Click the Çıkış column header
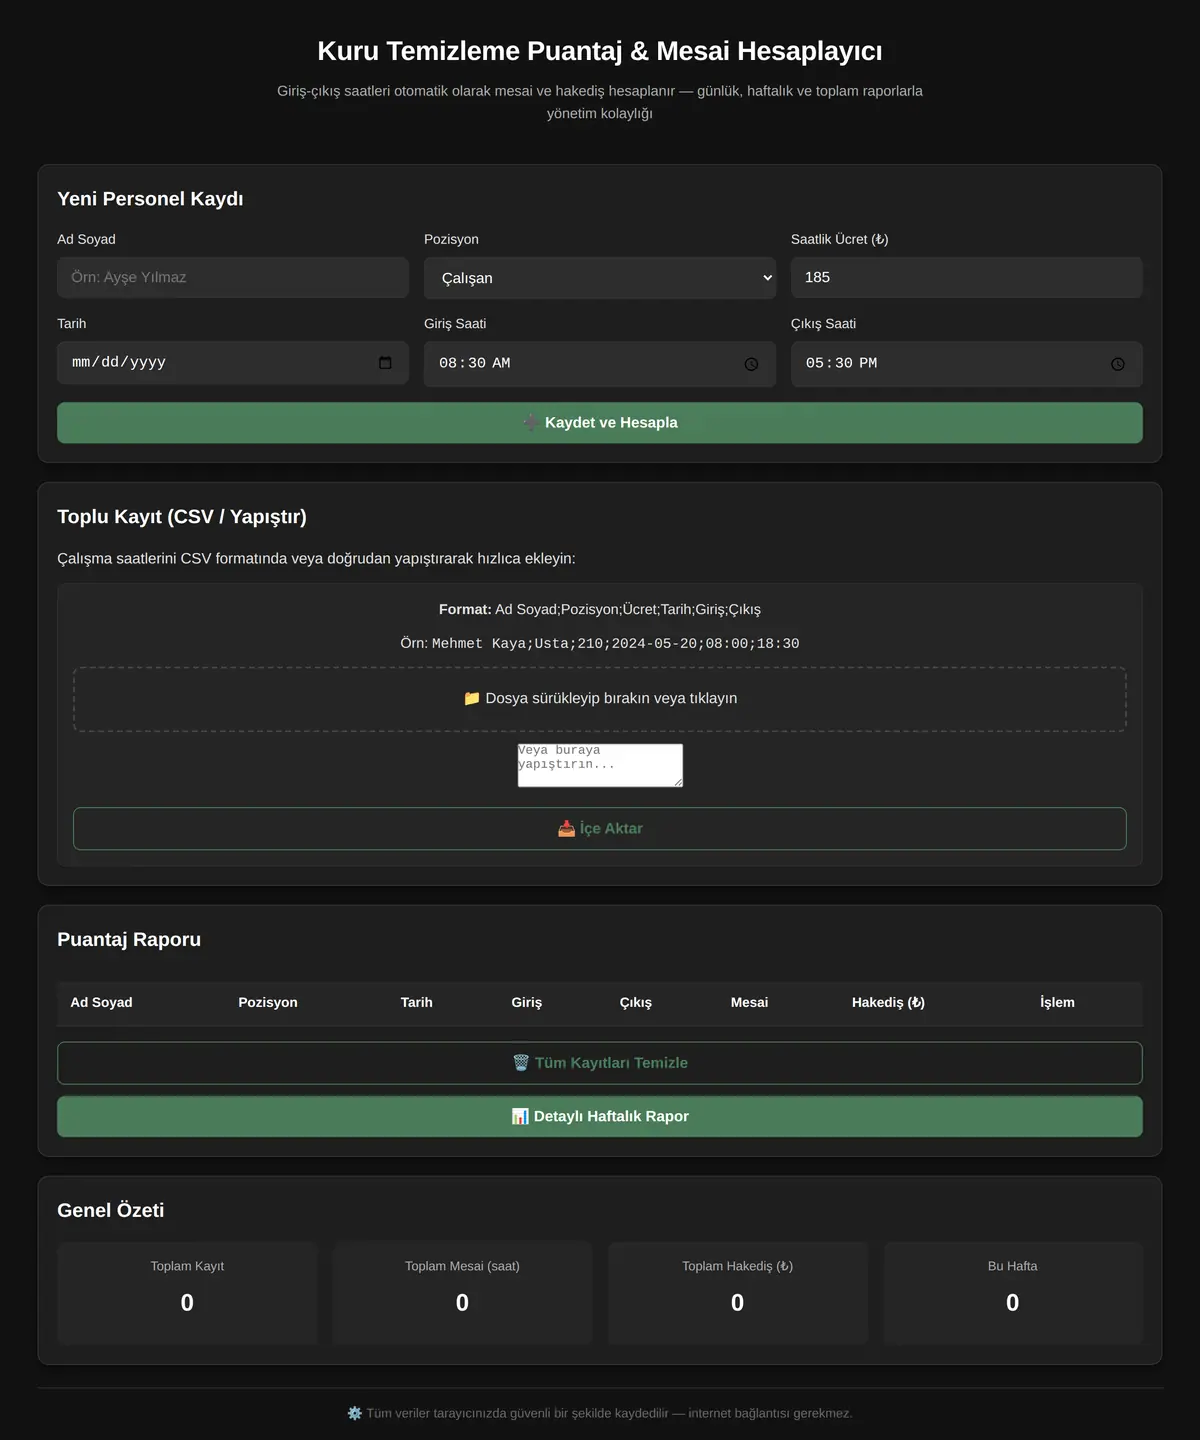The image size is (1200, 1440). tap(636, 1002)
